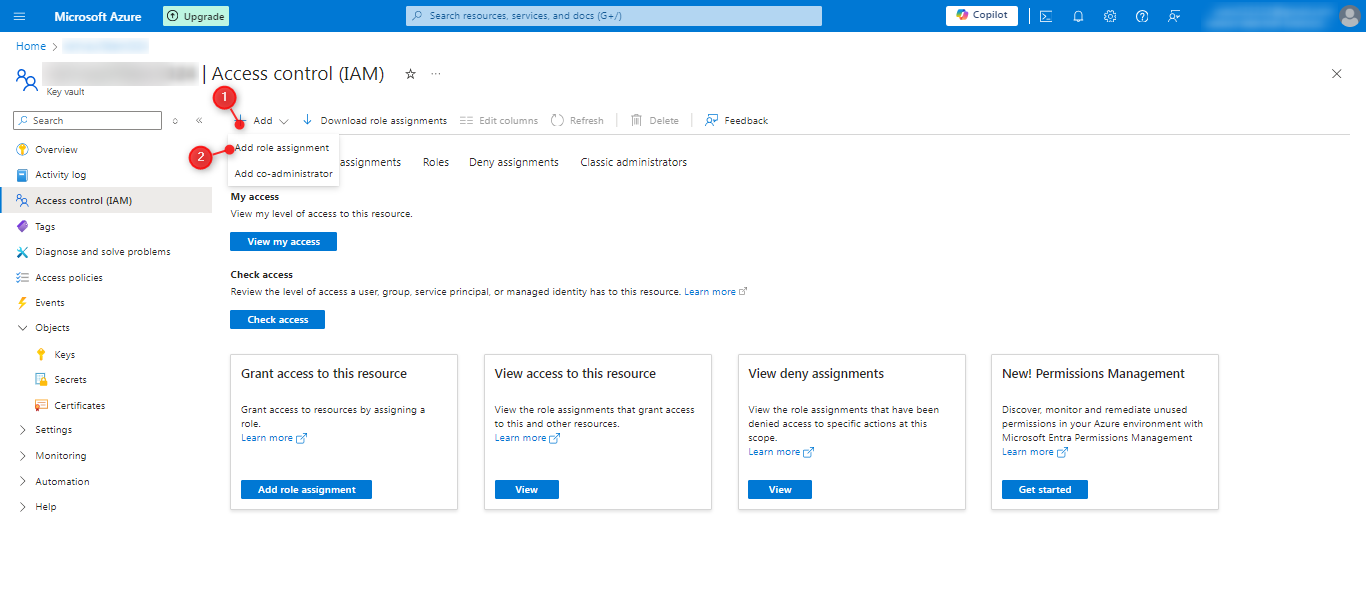Viewport: 1366px width, 615px height.
Task: Click the View my access button
Action: [x=283, y=242]
